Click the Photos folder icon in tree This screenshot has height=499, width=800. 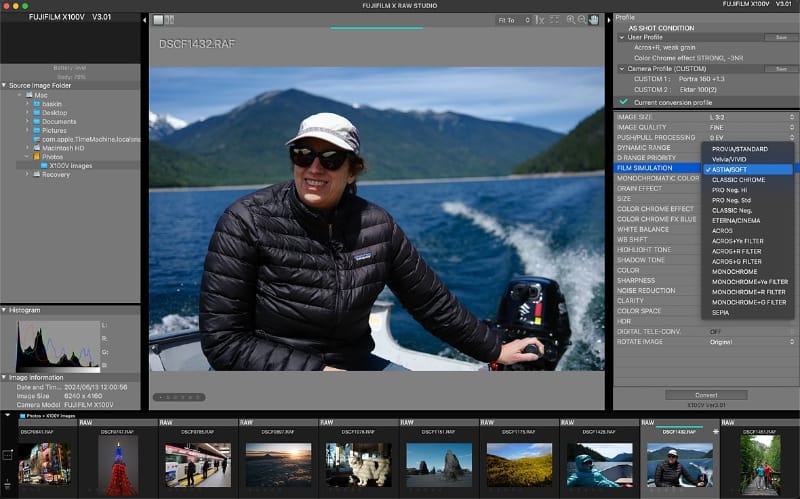[x=37, y=157]
